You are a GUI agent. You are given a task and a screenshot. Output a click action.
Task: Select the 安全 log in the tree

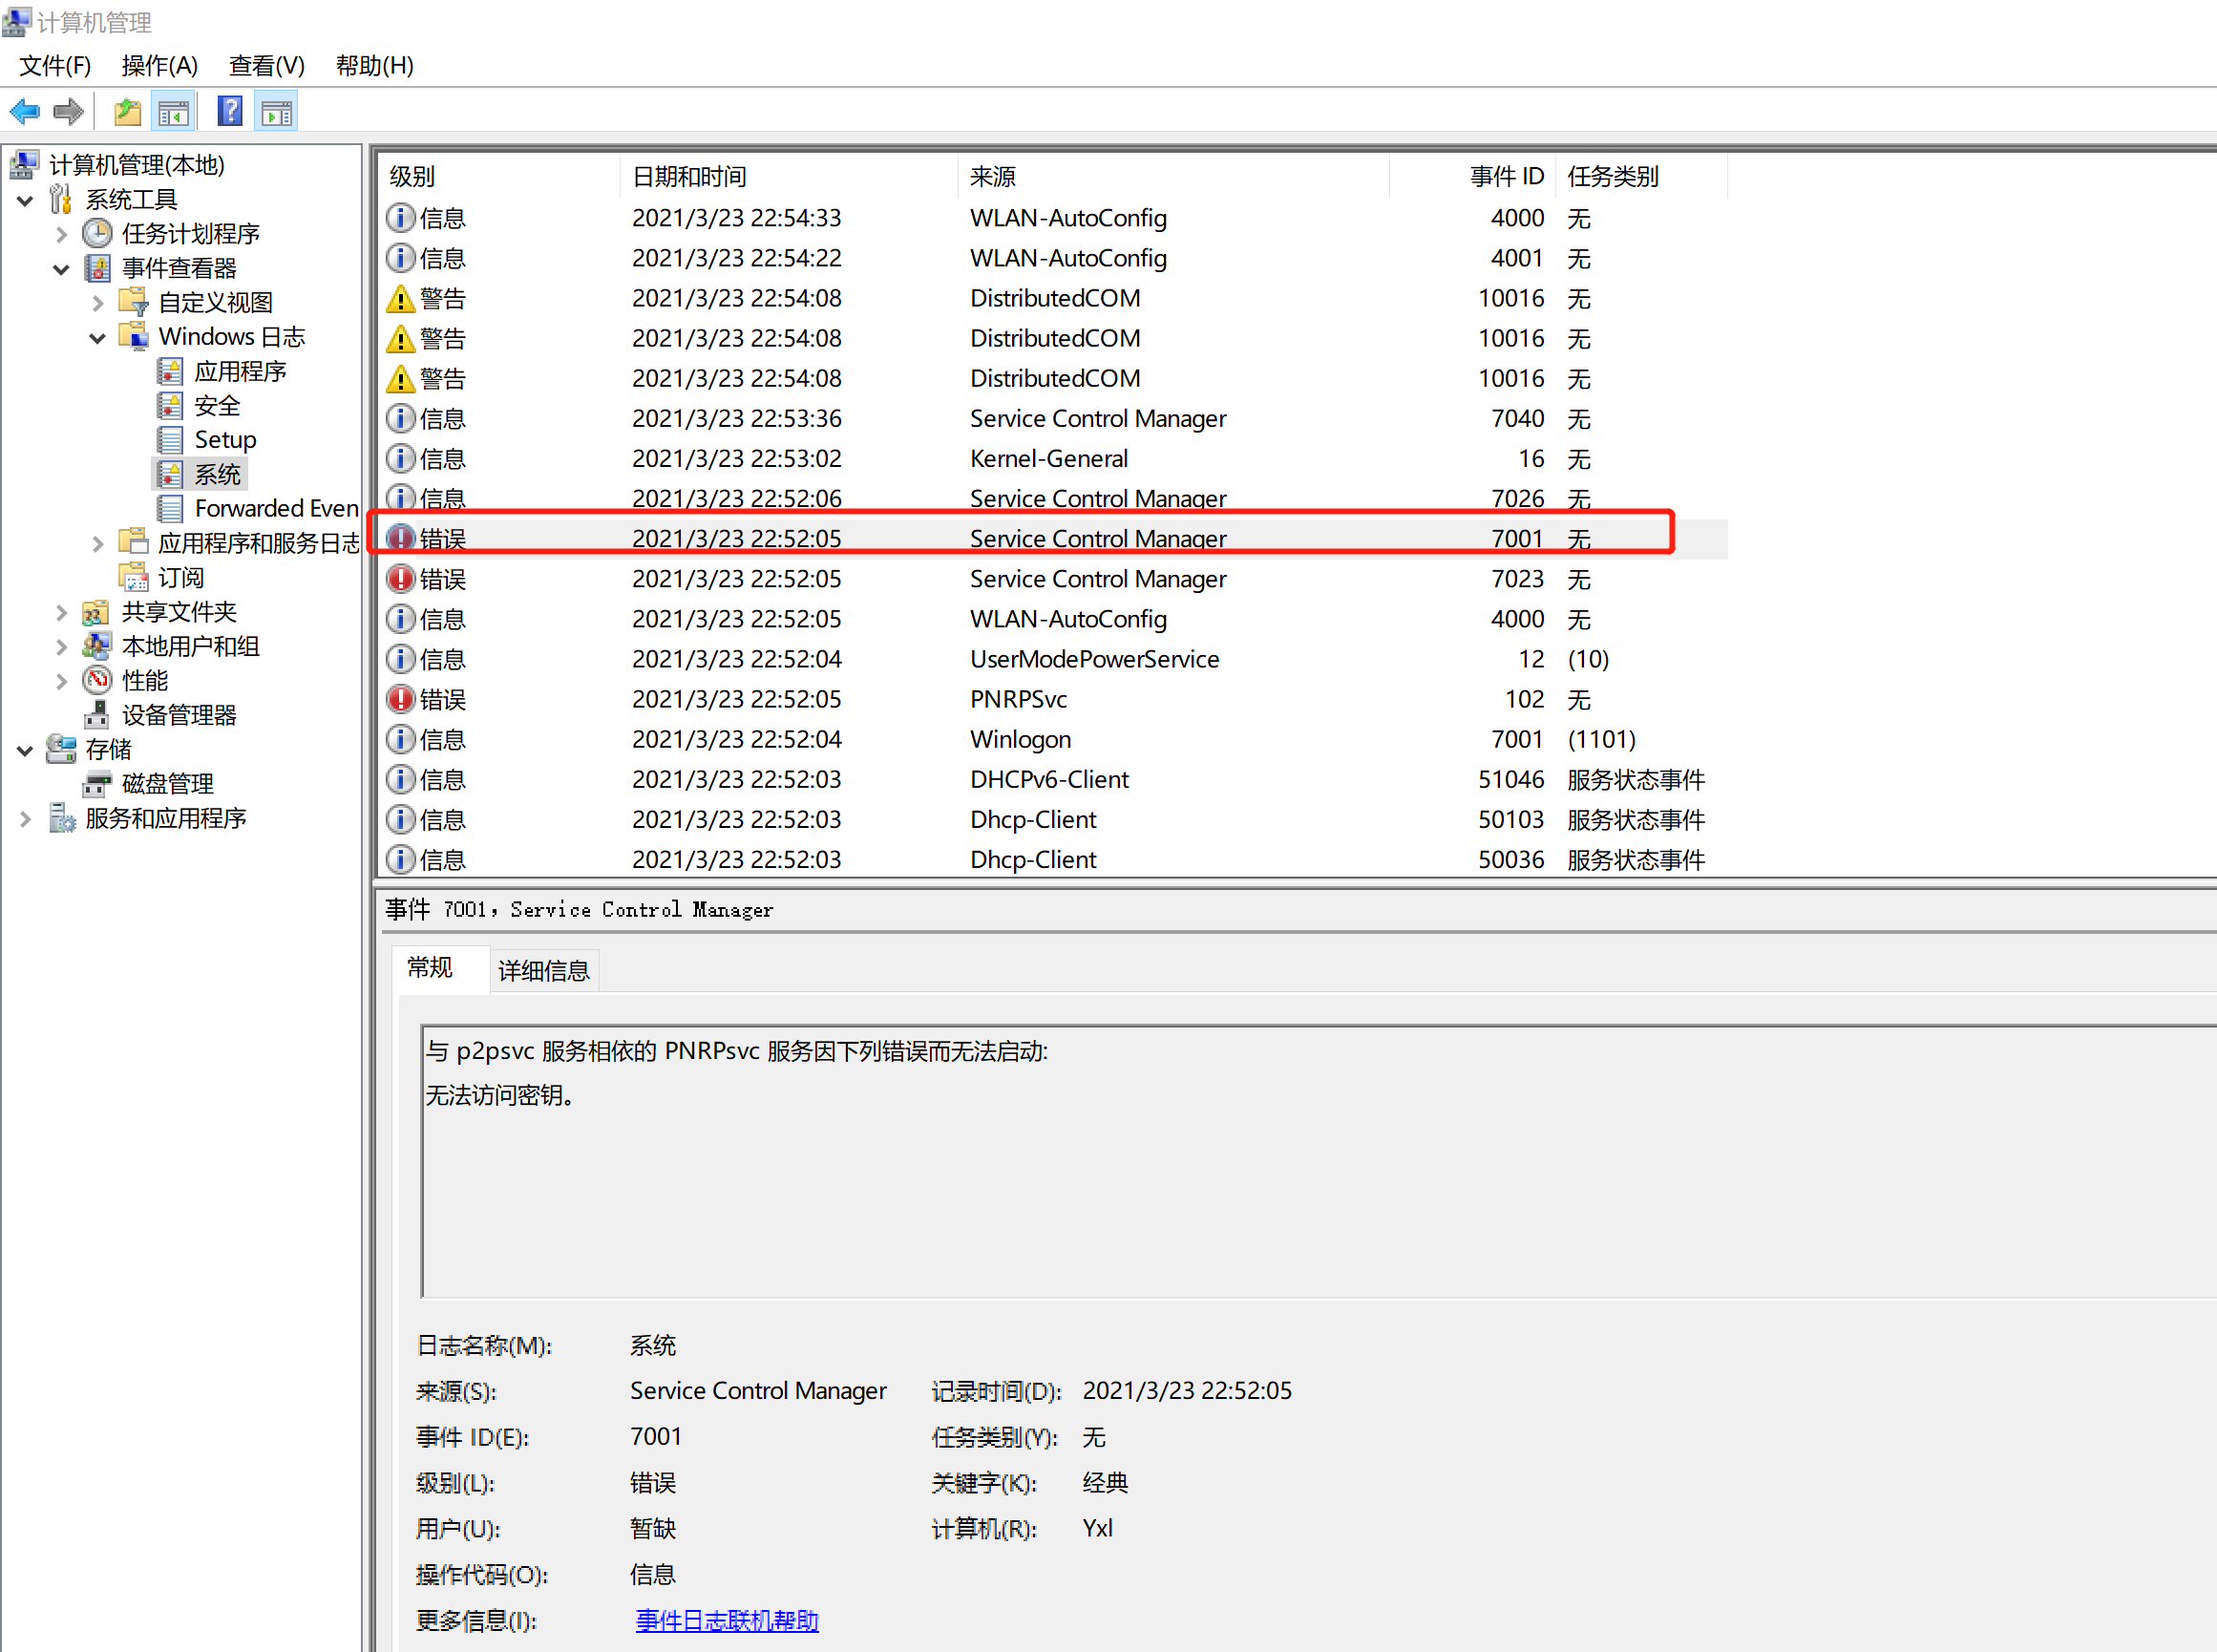pos(217,406)
